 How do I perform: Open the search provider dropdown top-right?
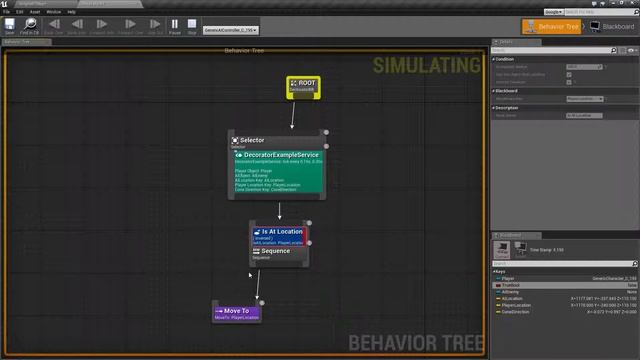click(554, 12)
